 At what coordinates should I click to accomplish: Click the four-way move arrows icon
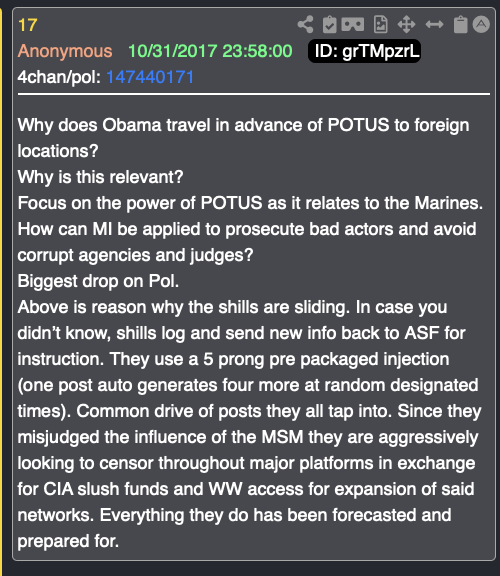pyautogui.click(x=406, y=25)
